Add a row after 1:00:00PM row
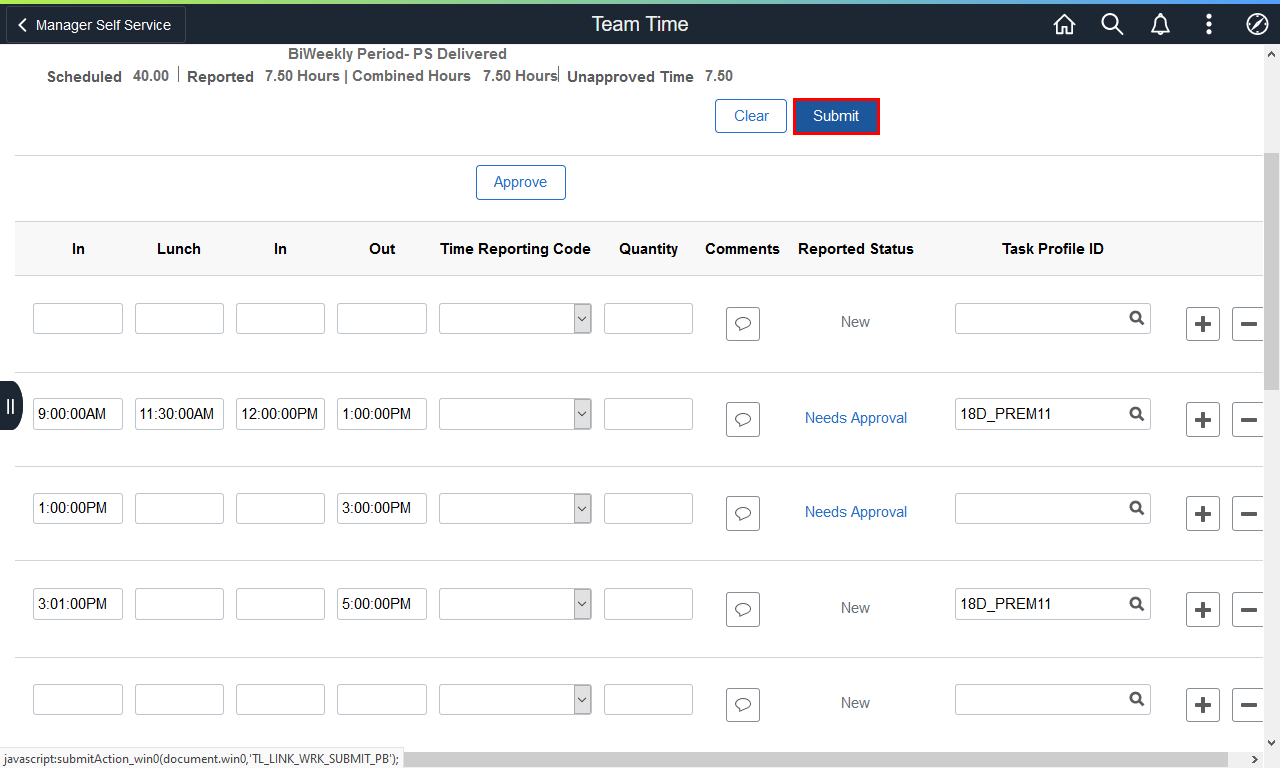The height and width of the screenshot is (768, 1280). coord(1203,514)
